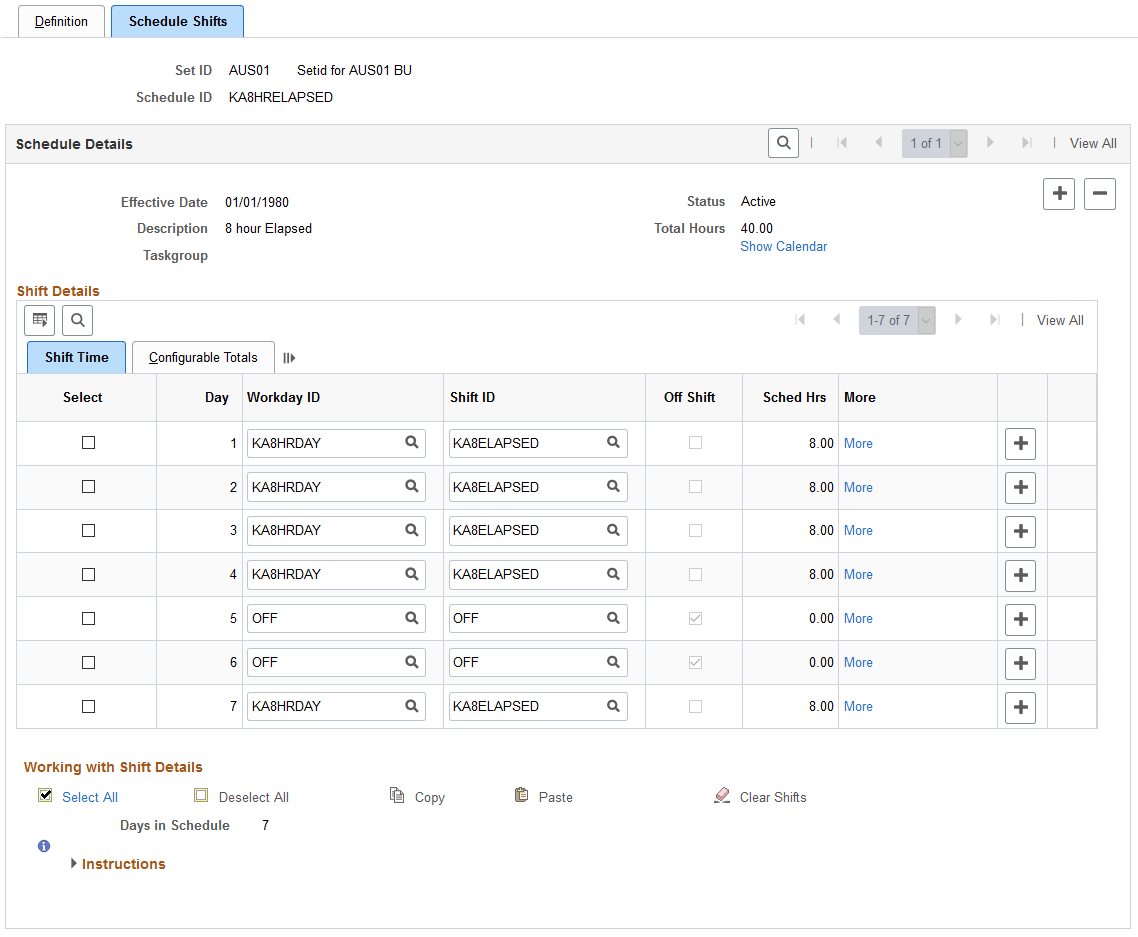1138x937 pixels.
Task: Check the Select checkbox for Day 5
Action: tap(87, 618)
